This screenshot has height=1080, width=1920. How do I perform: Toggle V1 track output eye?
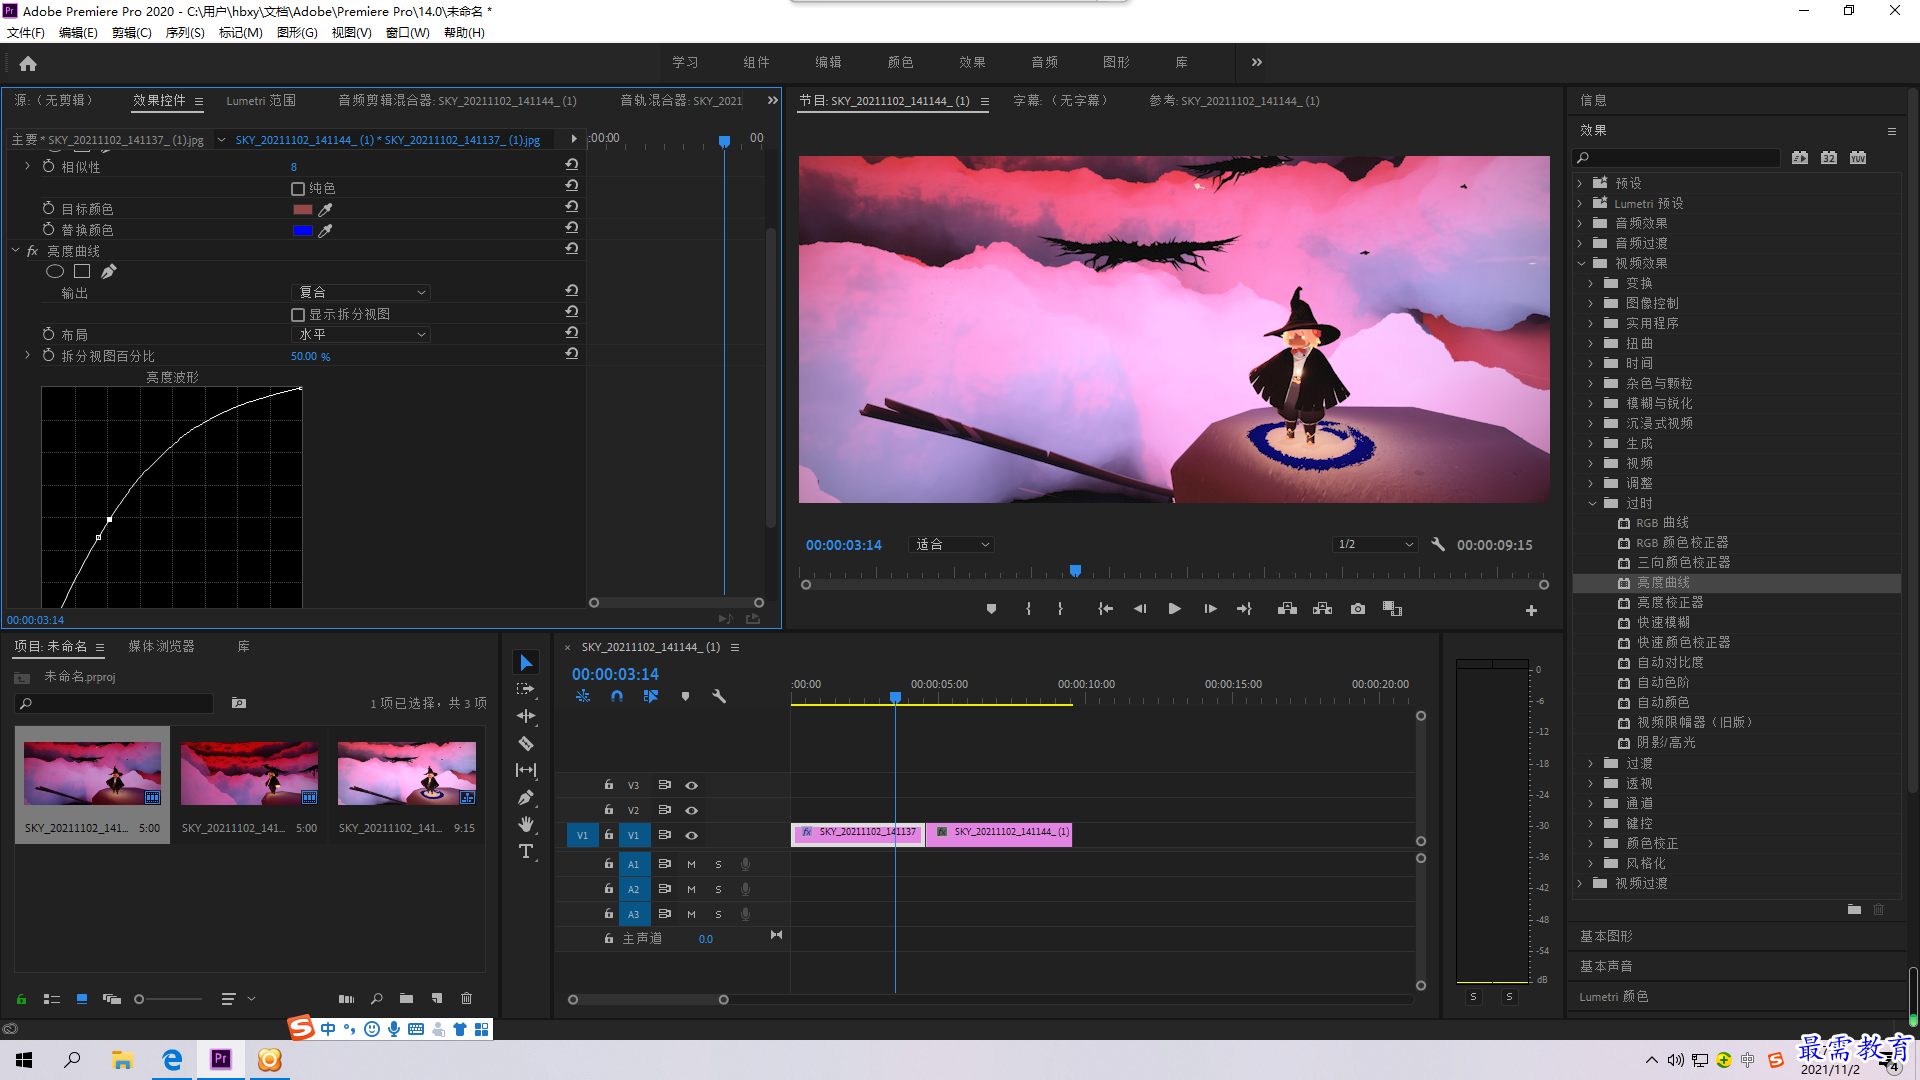tap(691, 835)
